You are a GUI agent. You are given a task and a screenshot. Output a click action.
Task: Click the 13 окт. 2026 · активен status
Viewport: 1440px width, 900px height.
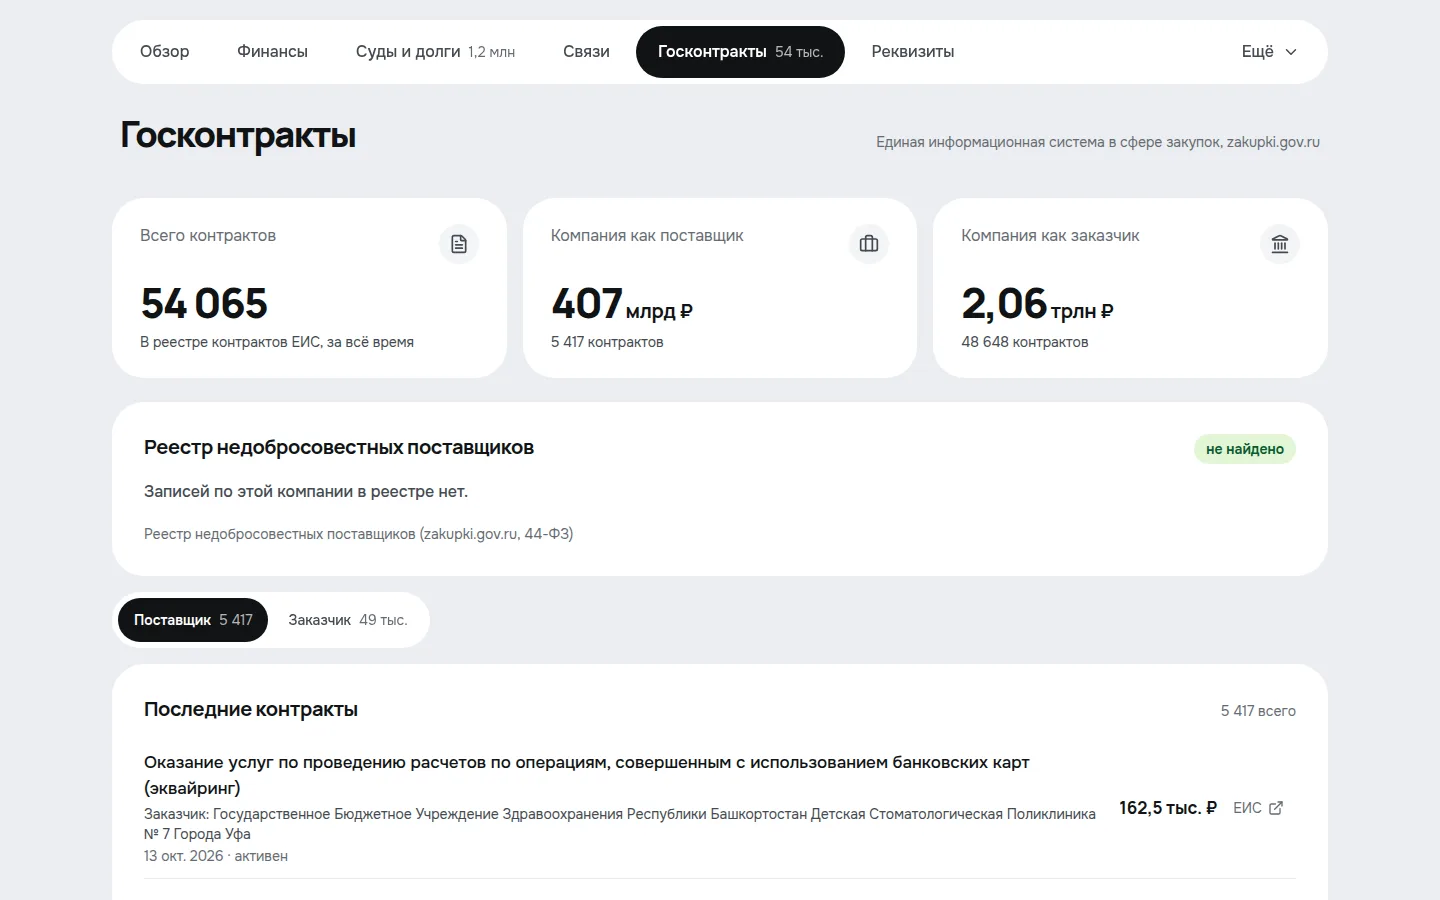click(216, 856)
